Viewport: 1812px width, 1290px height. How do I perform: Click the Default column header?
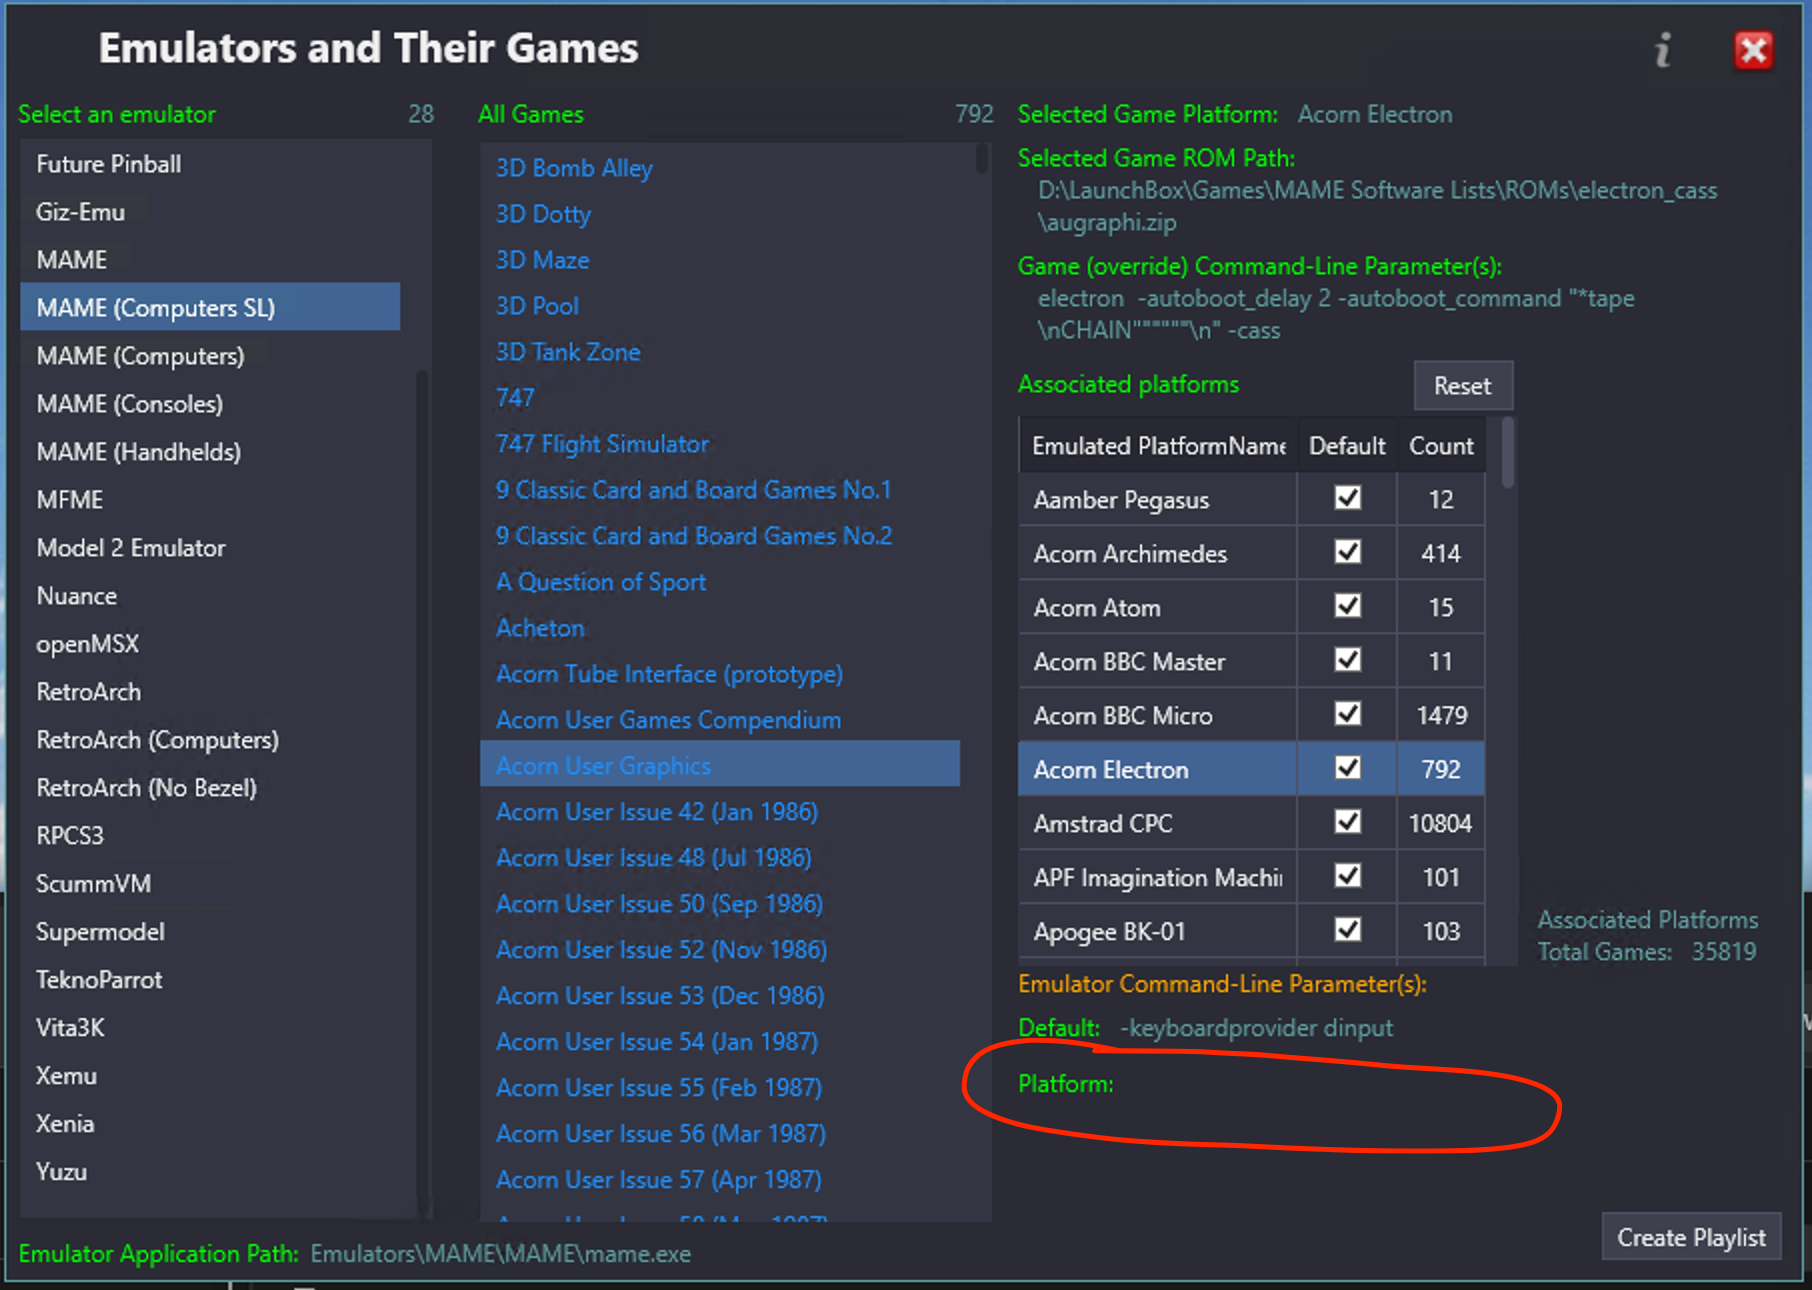(1347, 446)
